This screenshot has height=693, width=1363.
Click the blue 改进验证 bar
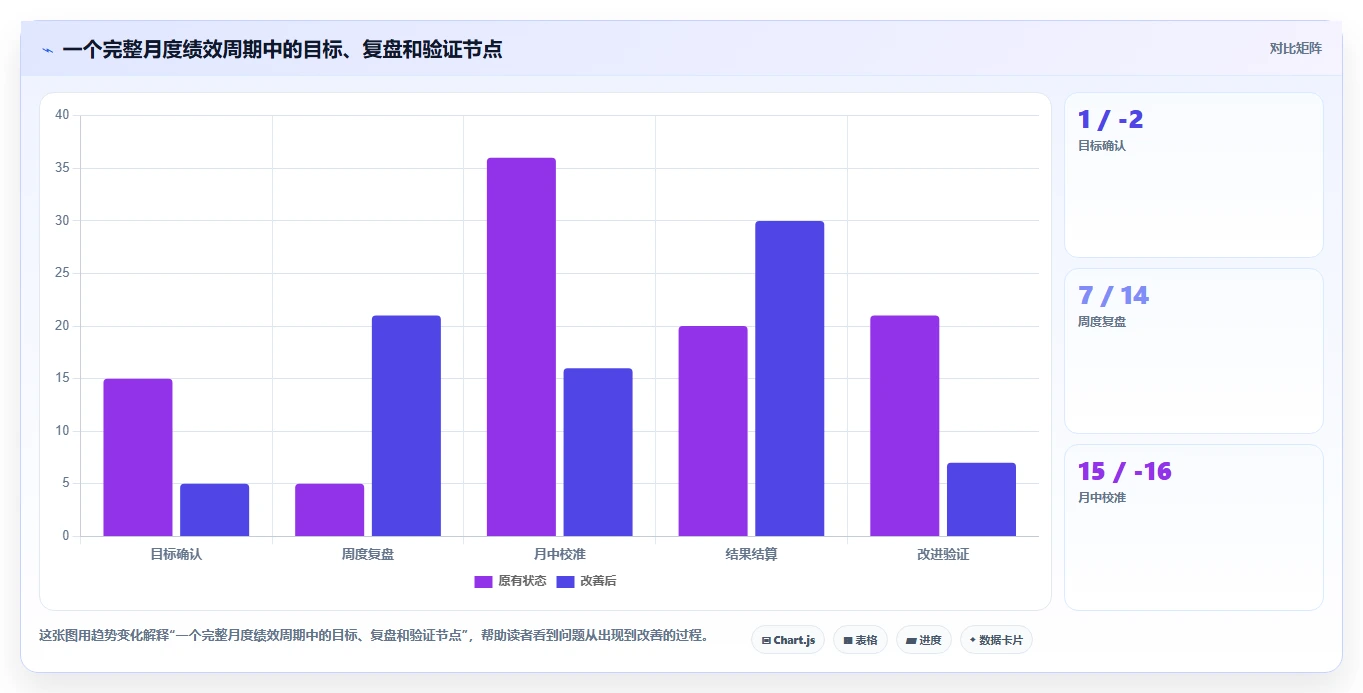click(x=981, y=499)
